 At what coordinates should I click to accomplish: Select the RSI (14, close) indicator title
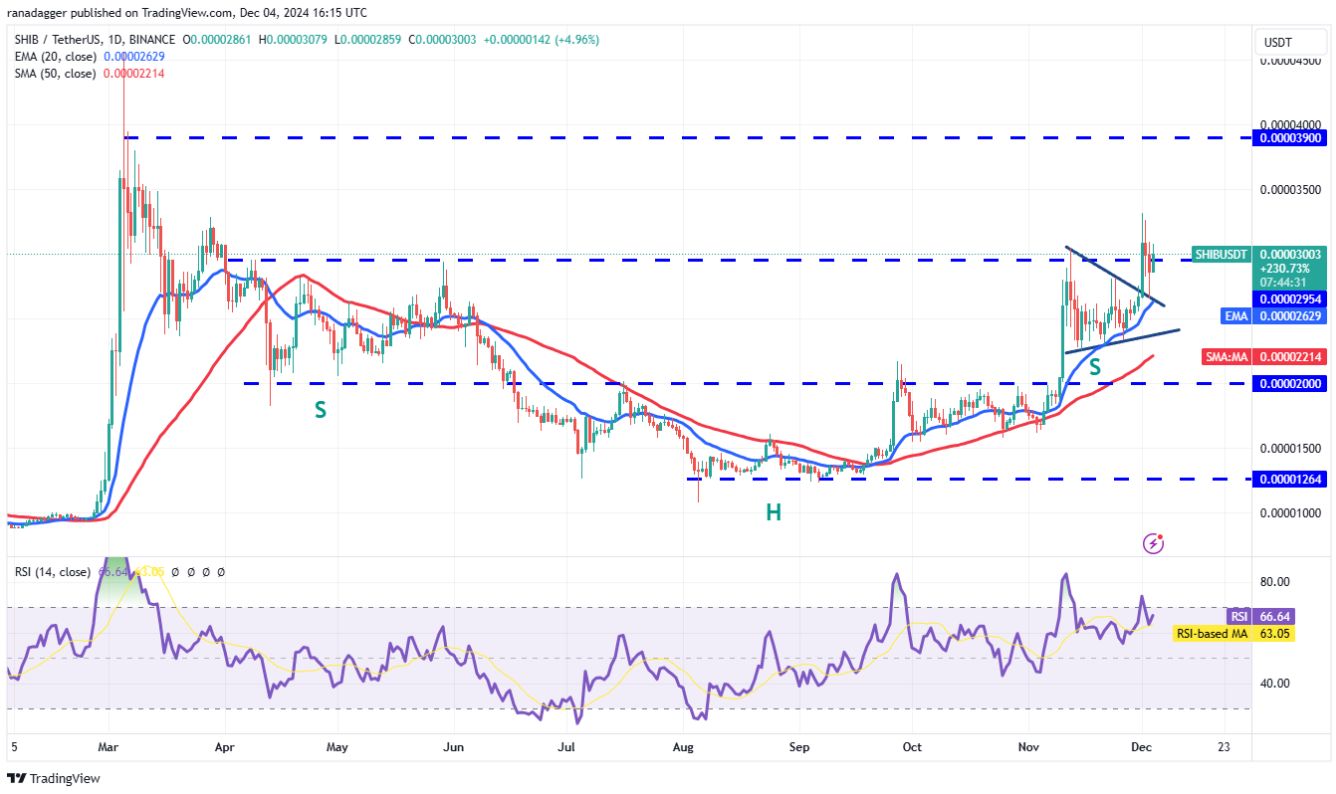point(52,572)
